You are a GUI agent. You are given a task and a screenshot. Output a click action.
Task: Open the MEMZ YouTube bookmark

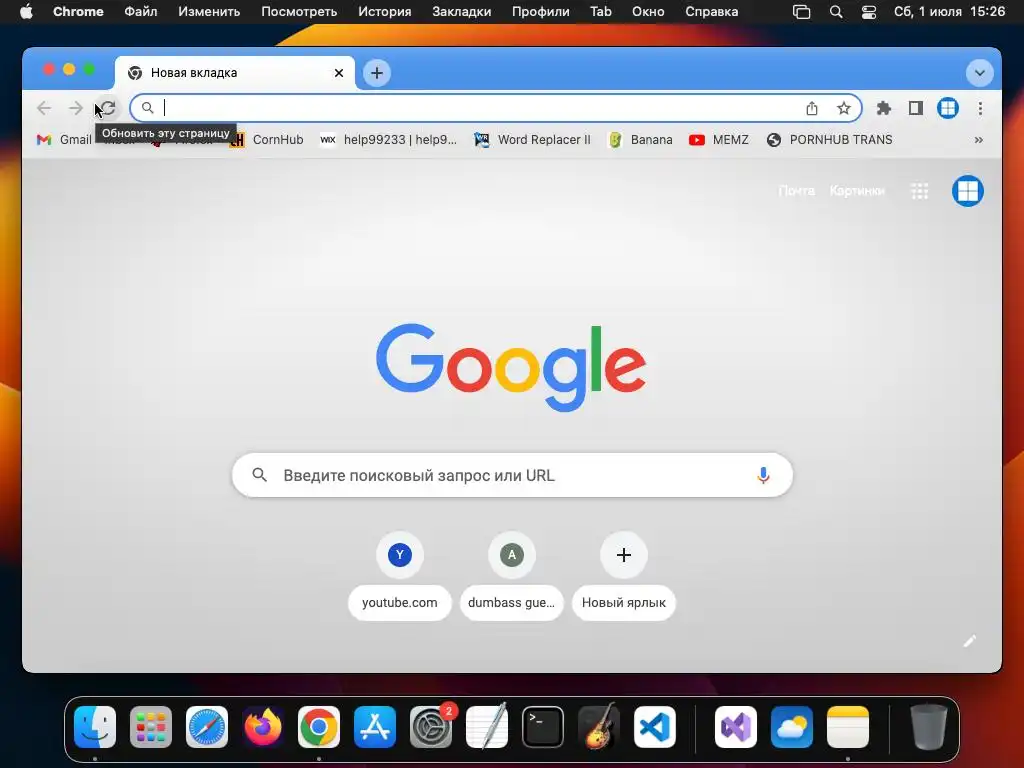[x=718, y=140]
